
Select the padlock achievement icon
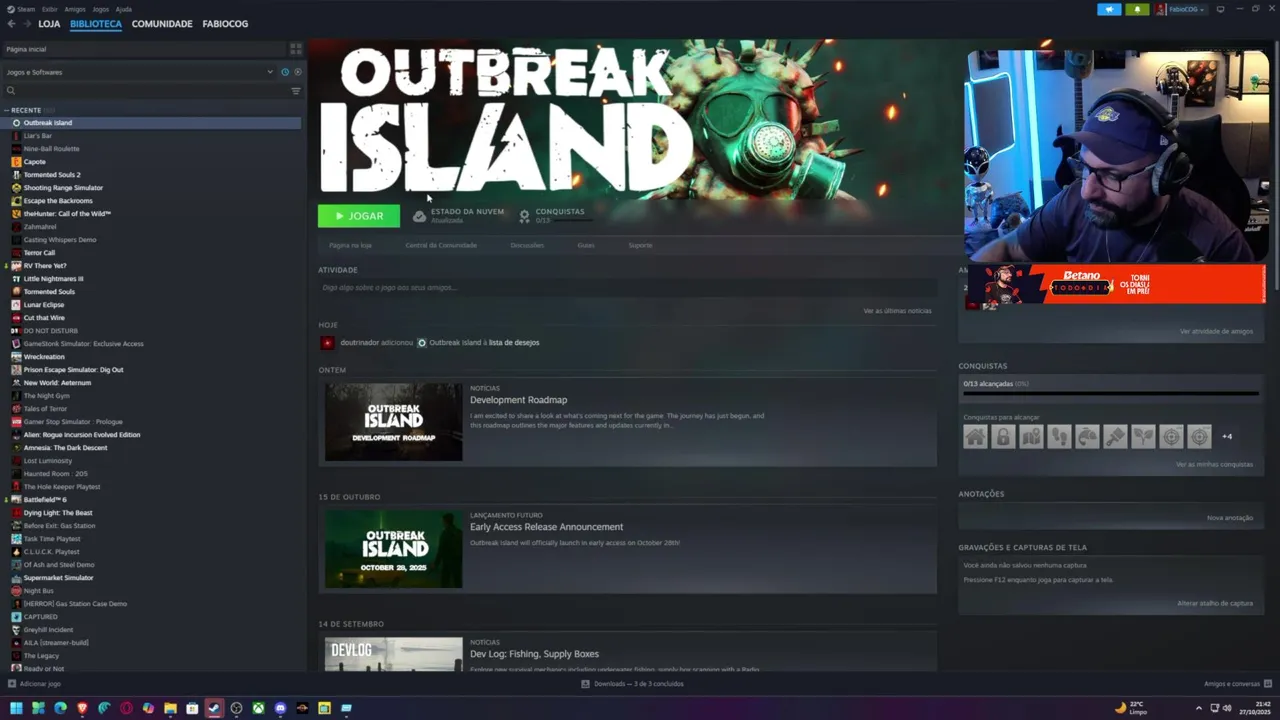pos(1003,436)
